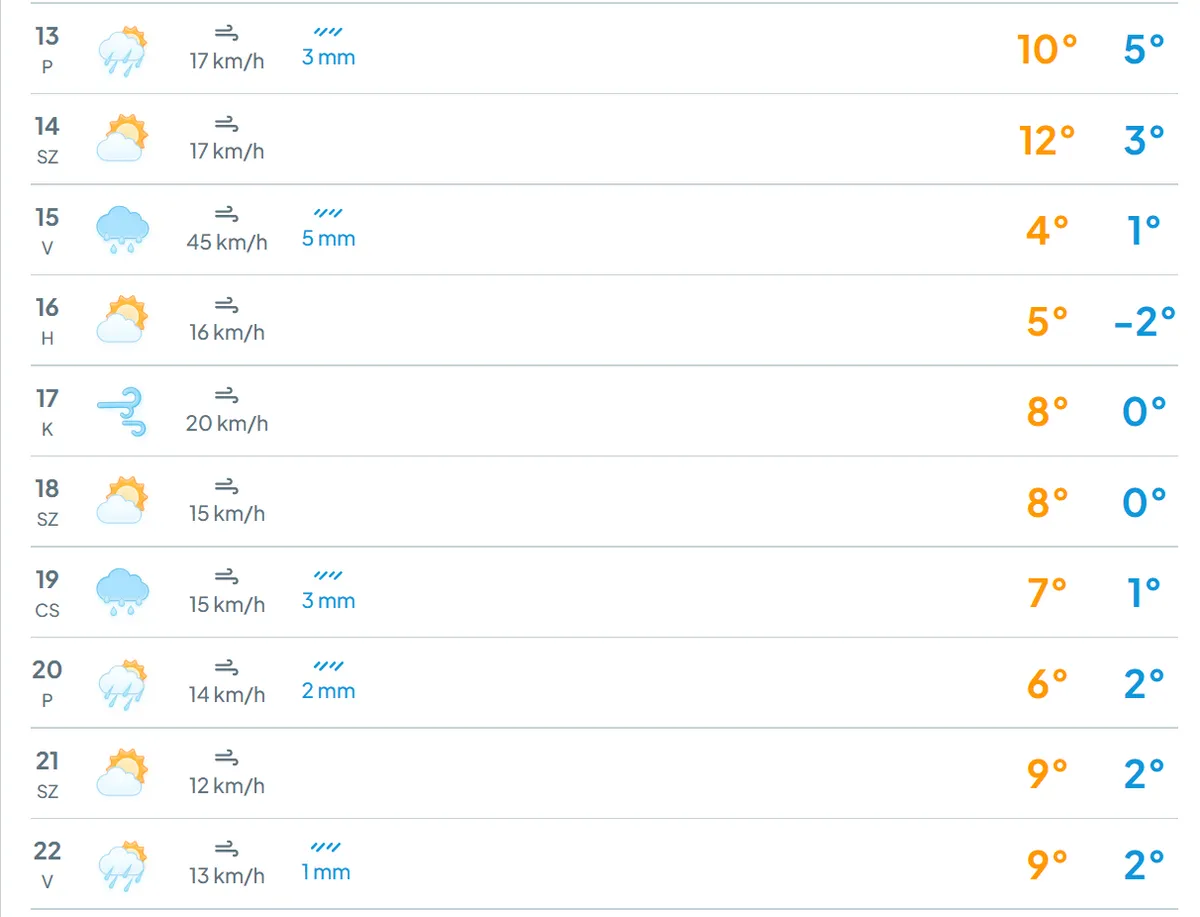Click the partly cloudy icon for day 21

click(x=122, y=773)
